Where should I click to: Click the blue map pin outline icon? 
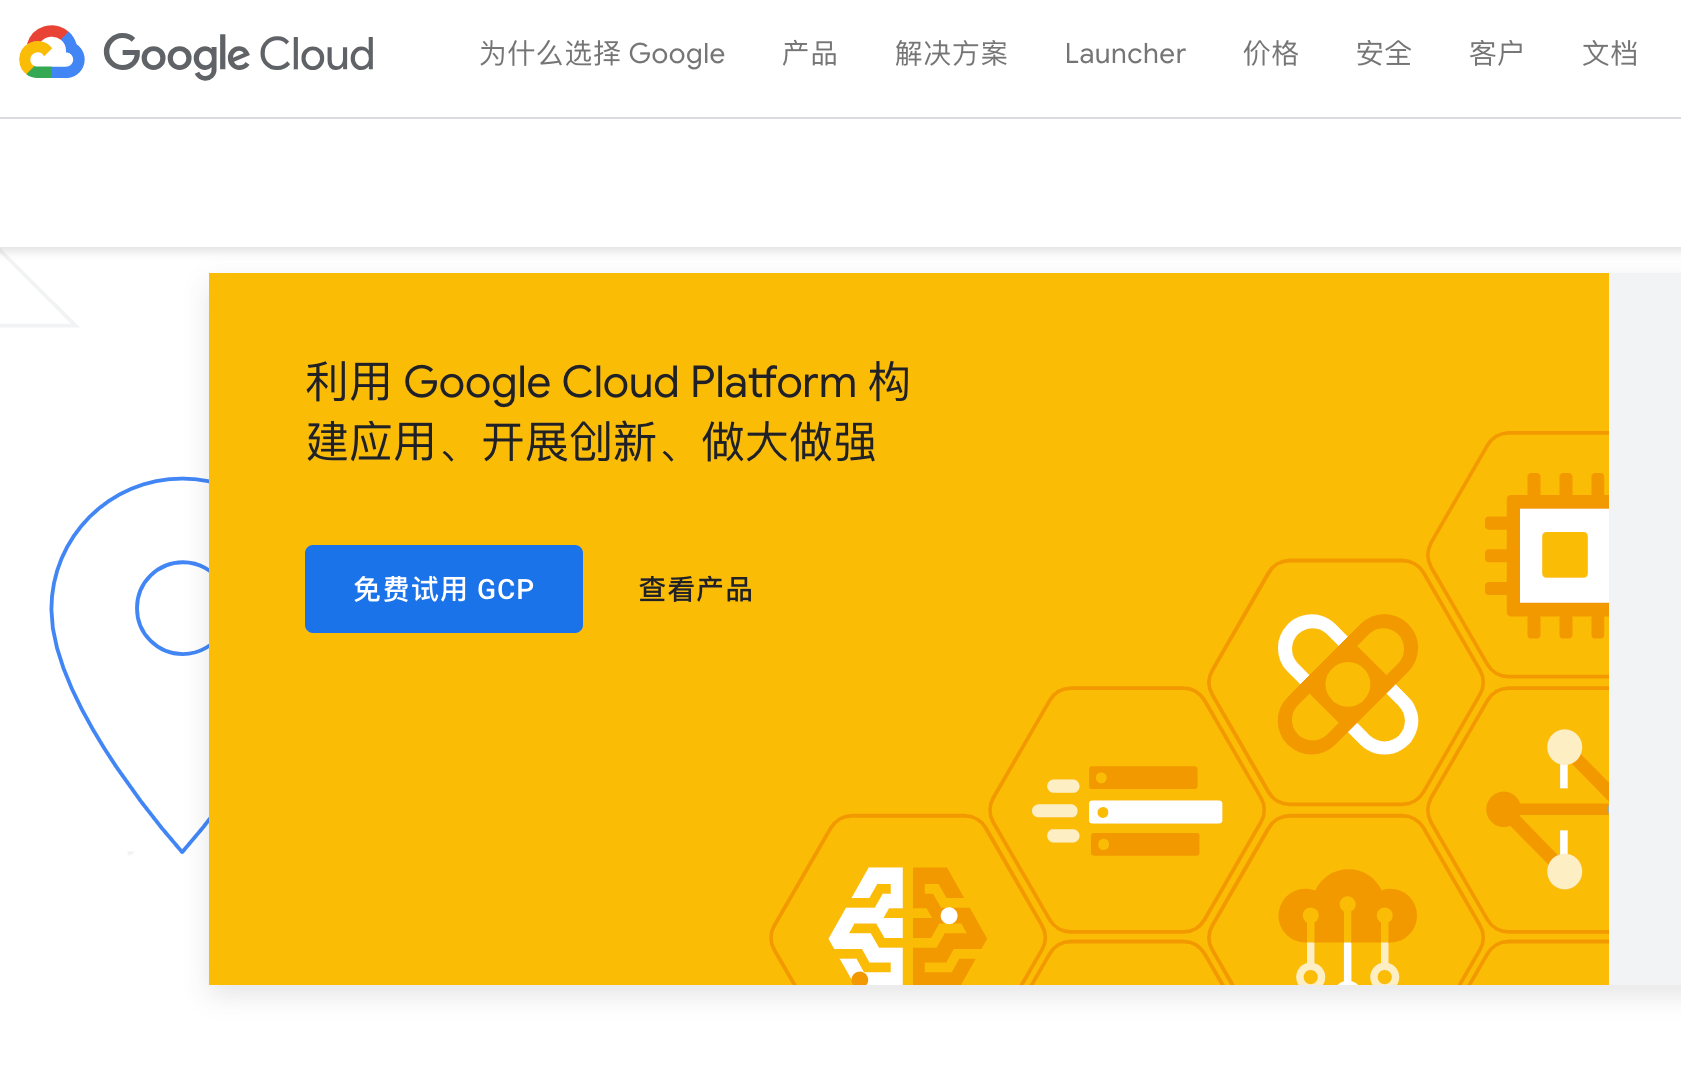click(130, 665)
